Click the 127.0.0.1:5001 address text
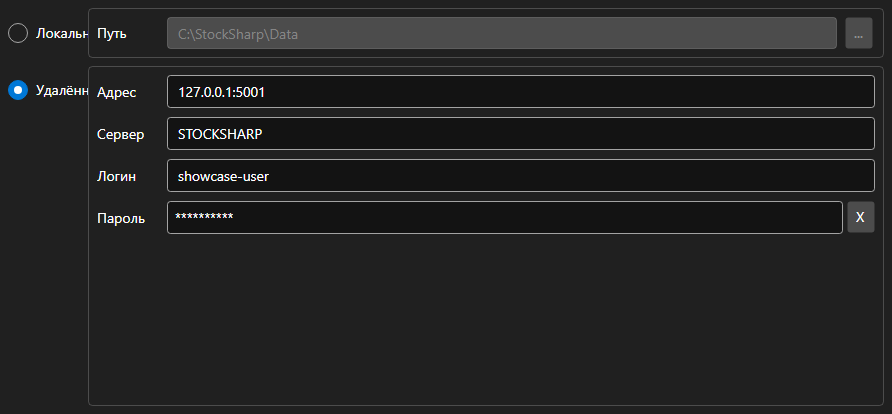The height and width of the screenshot is (414, 892). (221, 92)
